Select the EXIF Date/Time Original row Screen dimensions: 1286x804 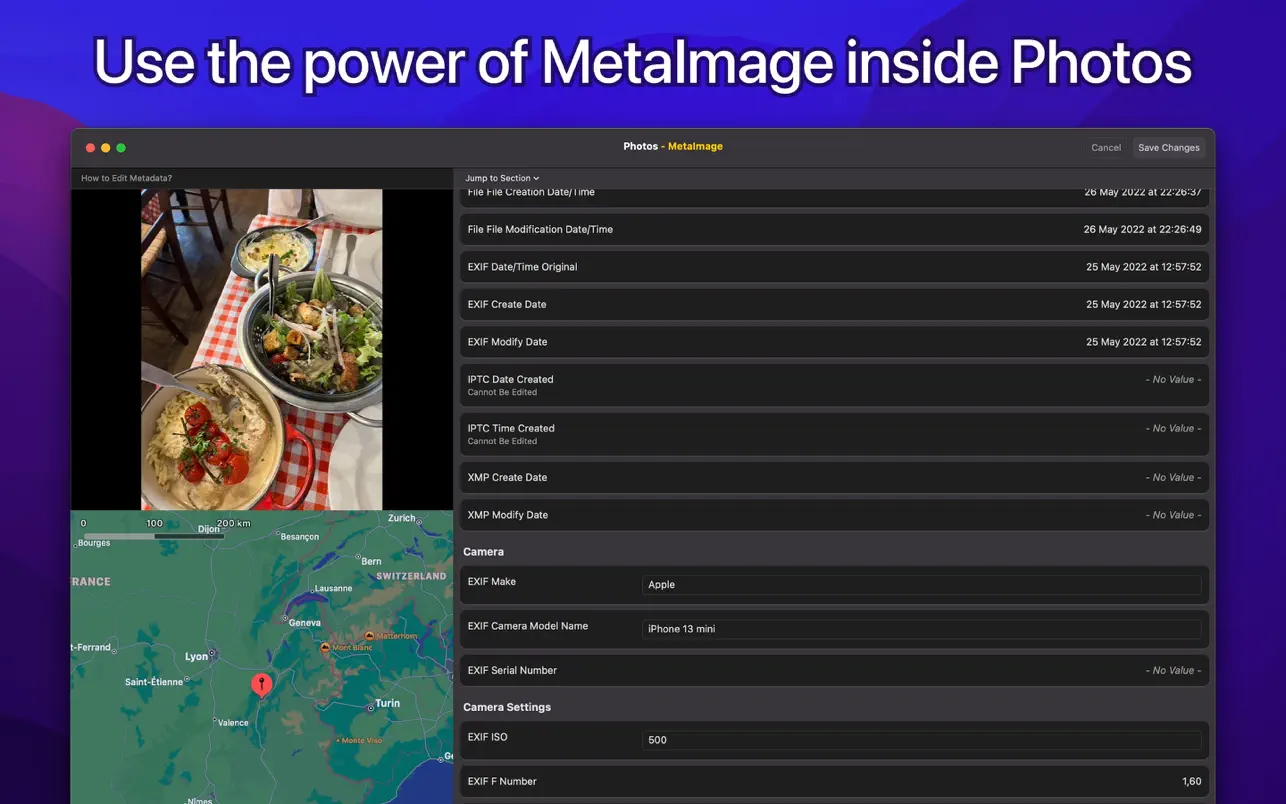click(x=834, y=267)
